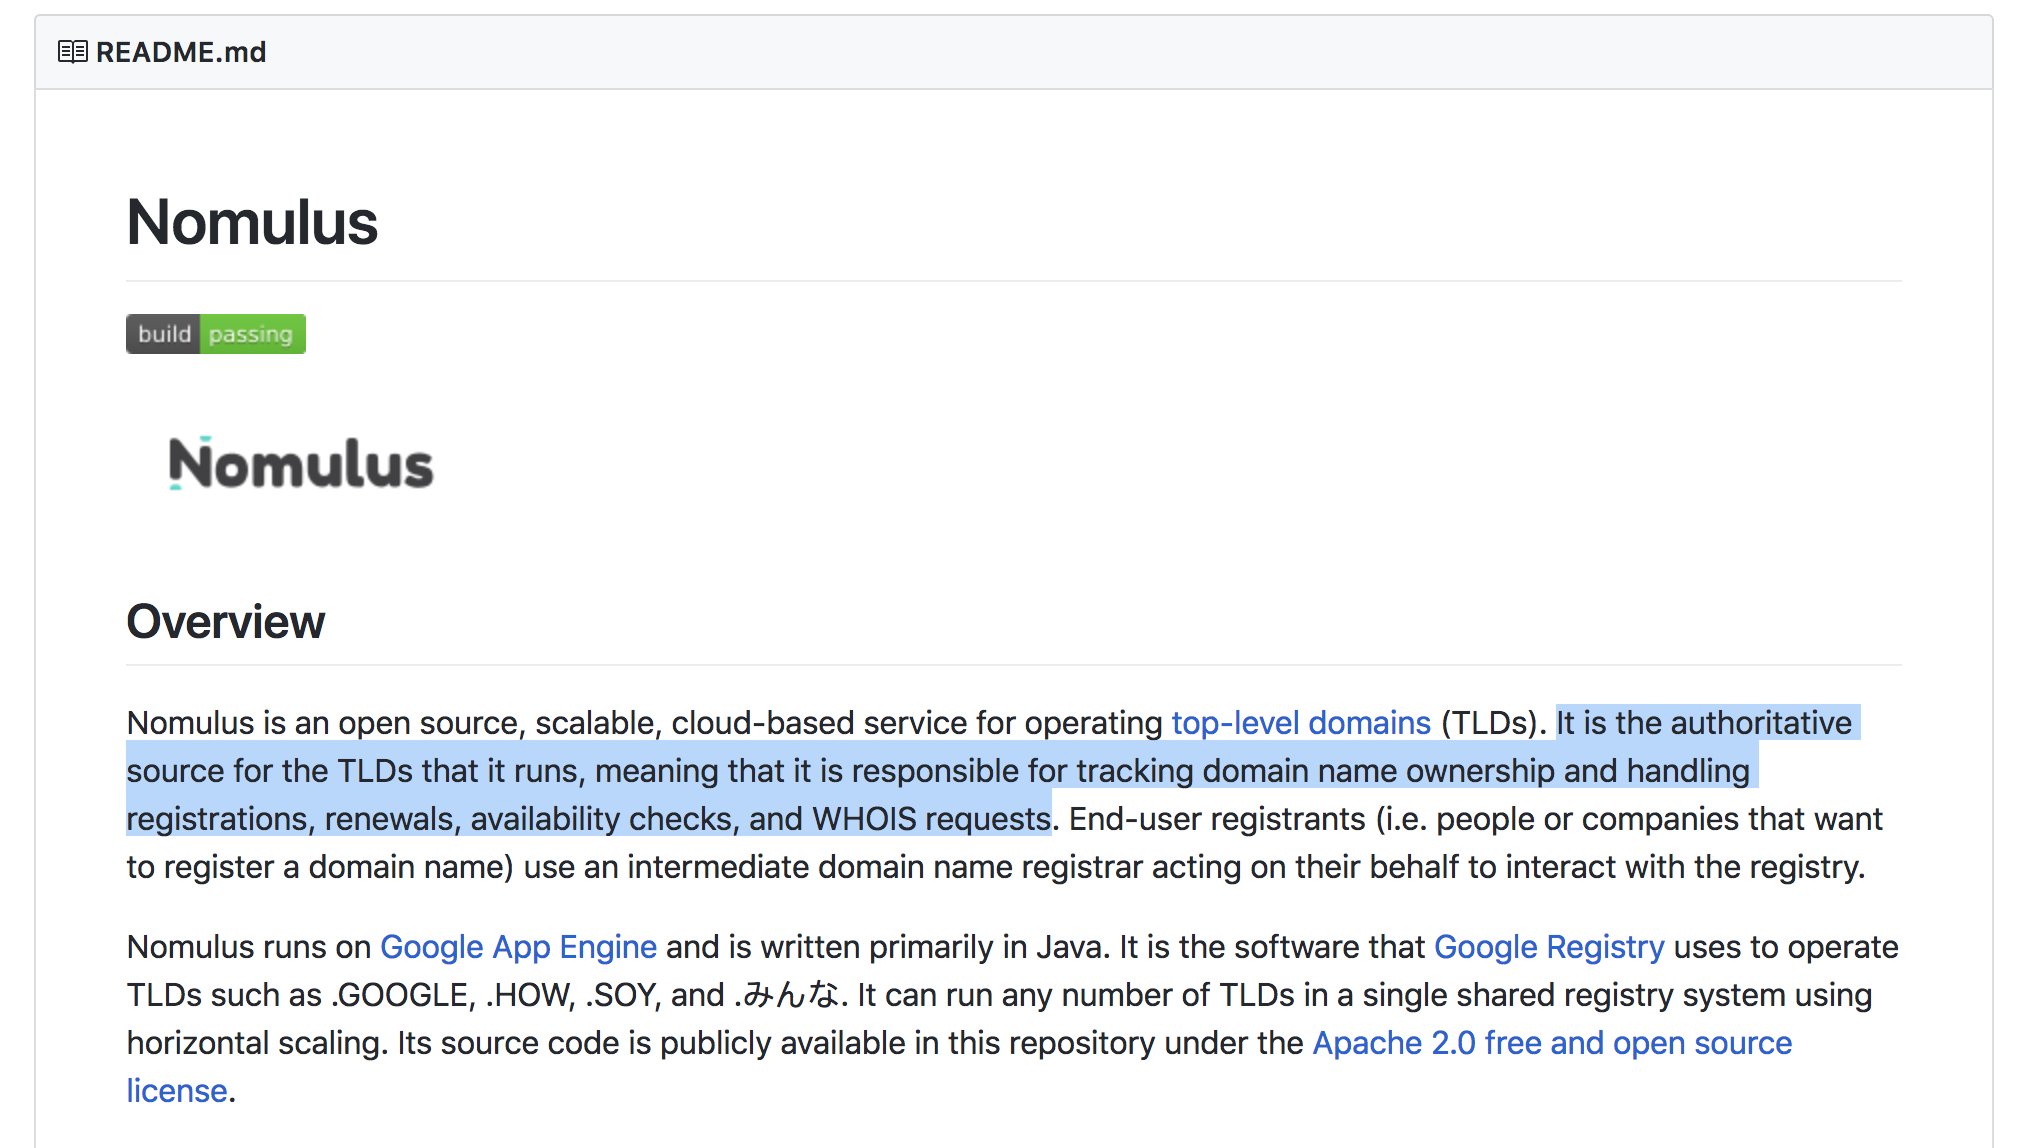2034x1148 pixels.
Task: Click the build passing badge
Action: (x=216, y=334)
